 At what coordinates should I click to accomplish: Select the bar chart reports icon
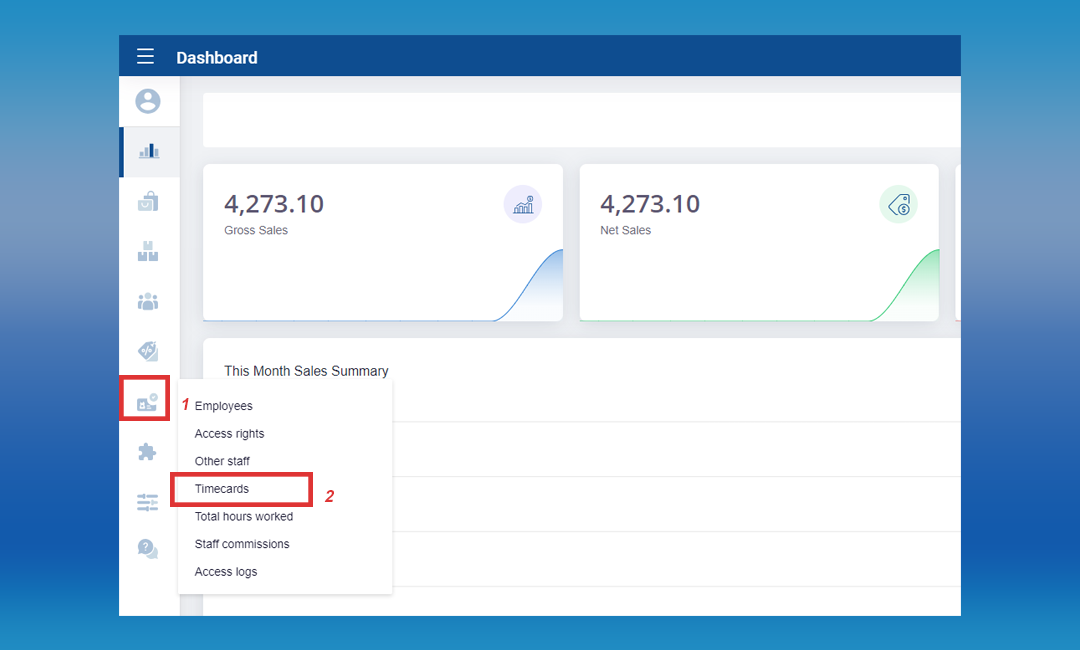(148, 151)
